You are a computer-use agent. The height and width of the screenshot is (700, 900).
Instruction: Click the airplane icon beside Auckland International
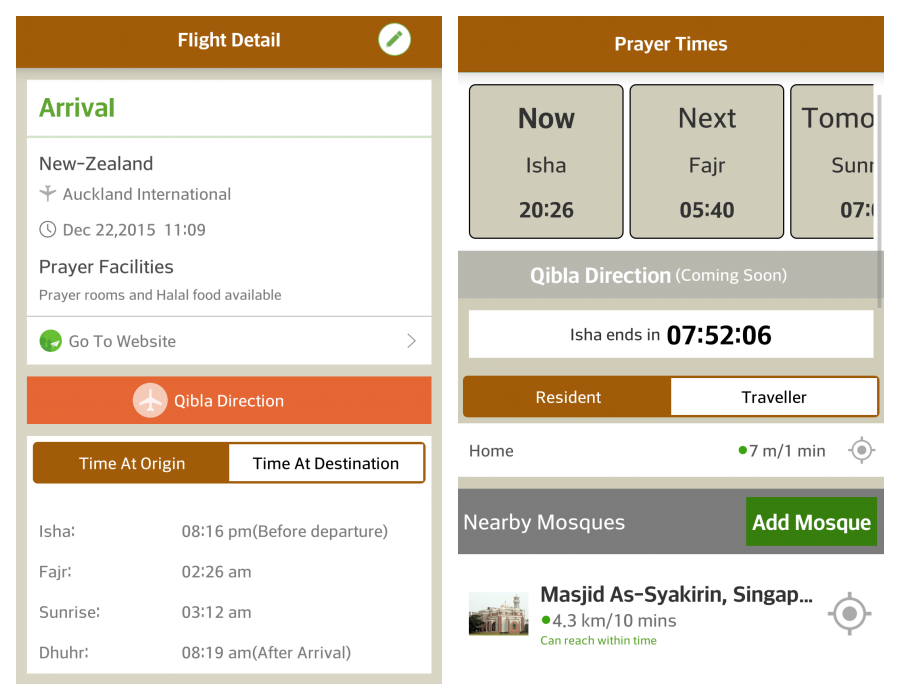pos(47,194)
